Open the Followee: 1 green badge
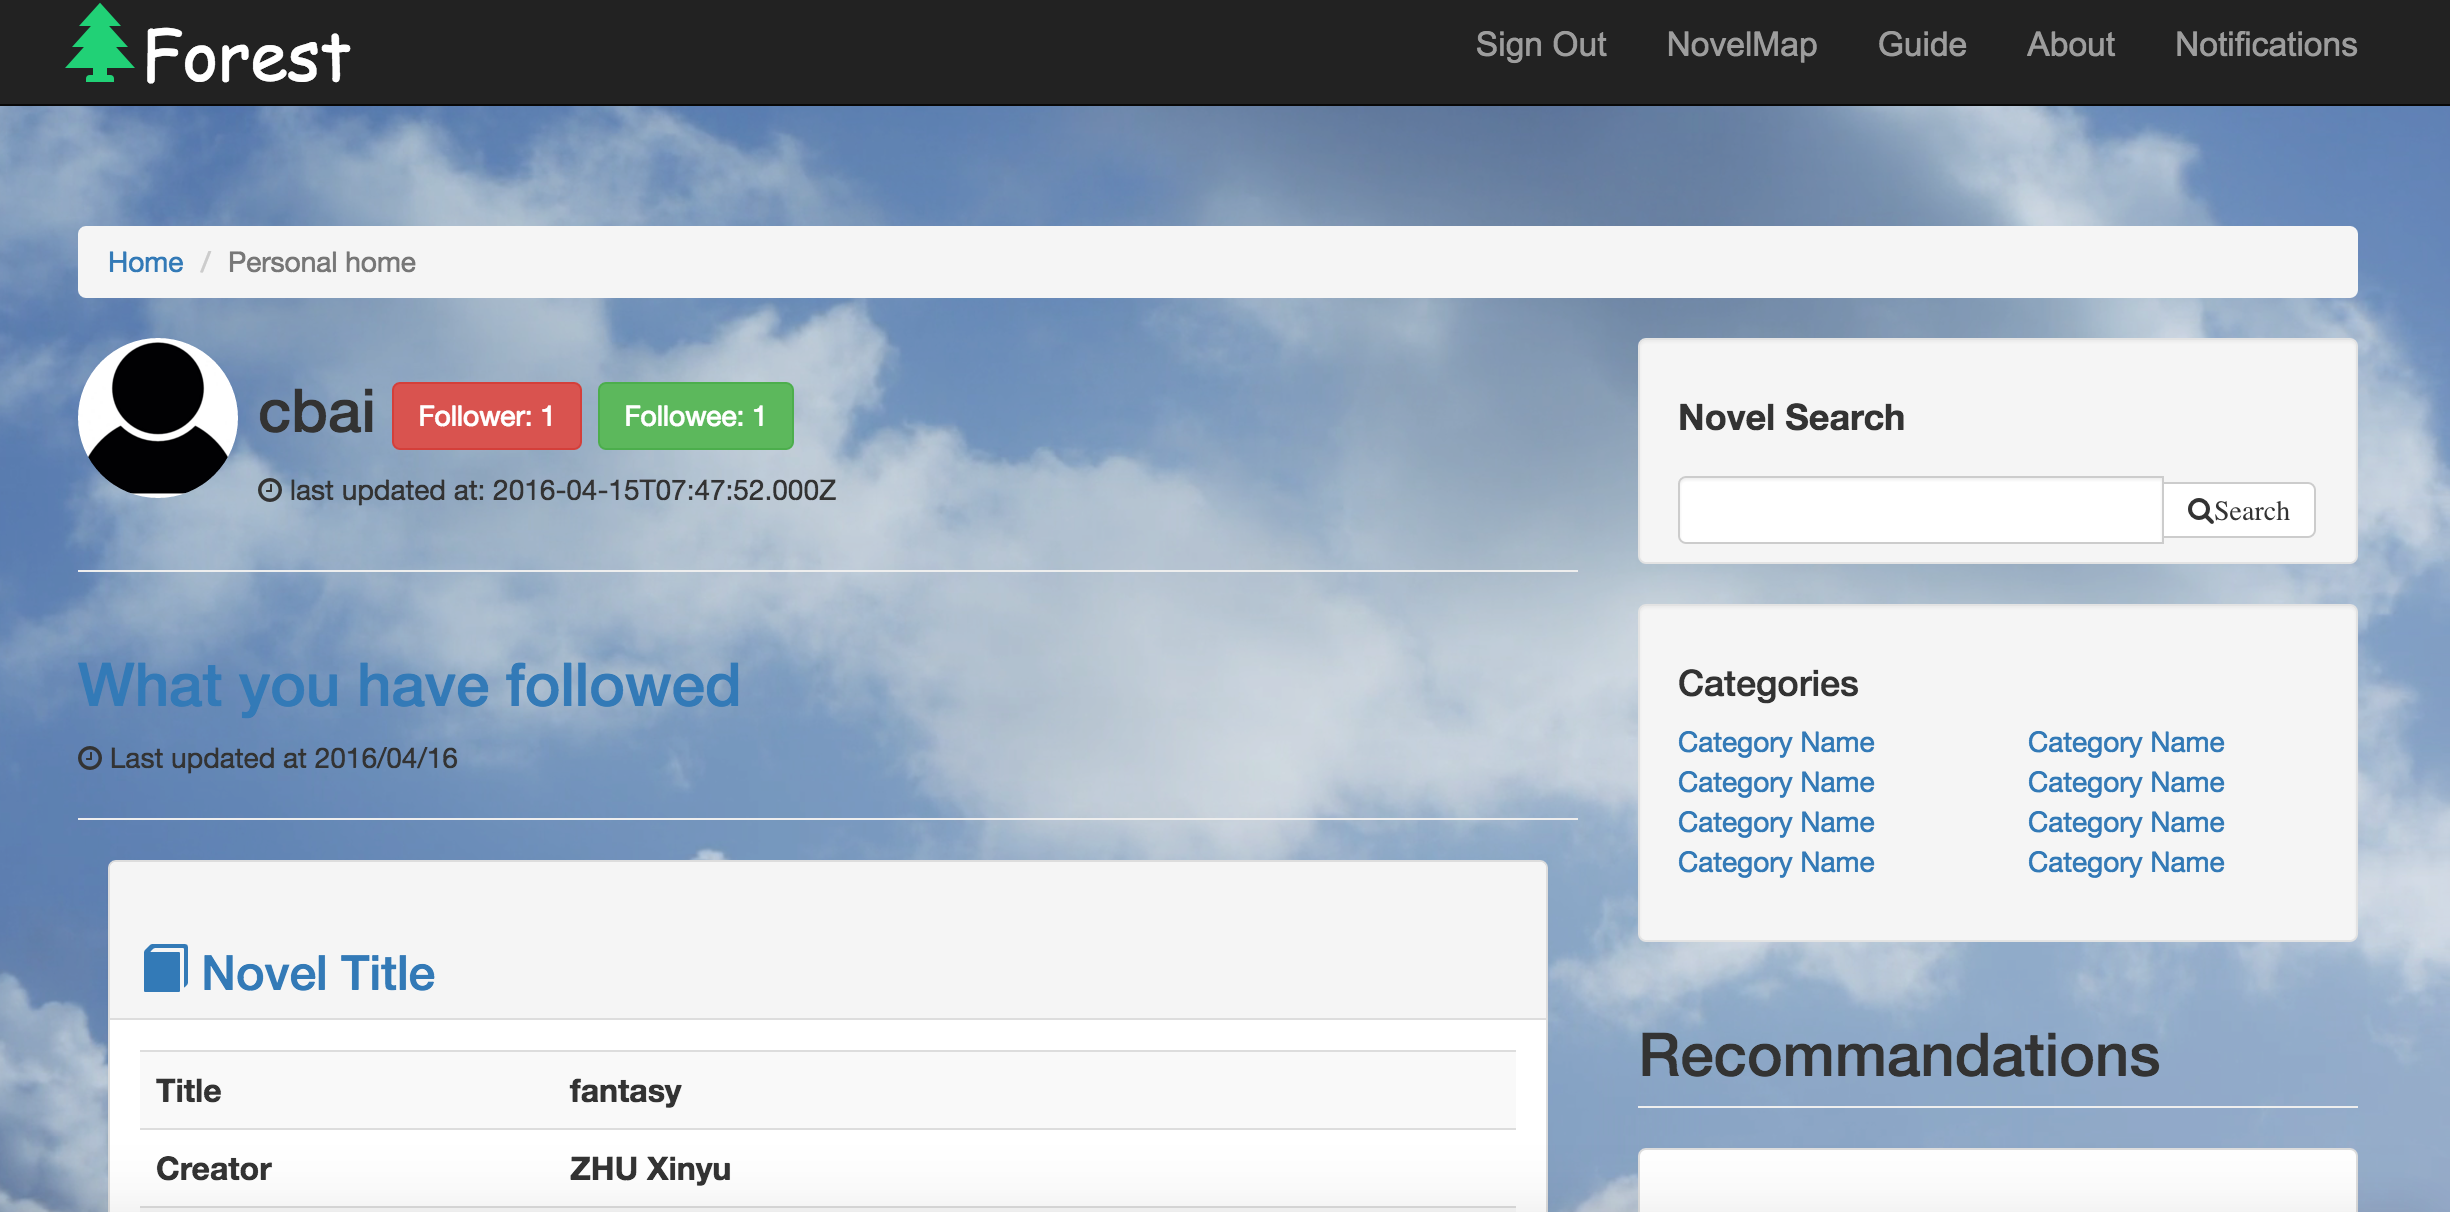Viewport: 2450px width, 1212px height. point(695,416)
